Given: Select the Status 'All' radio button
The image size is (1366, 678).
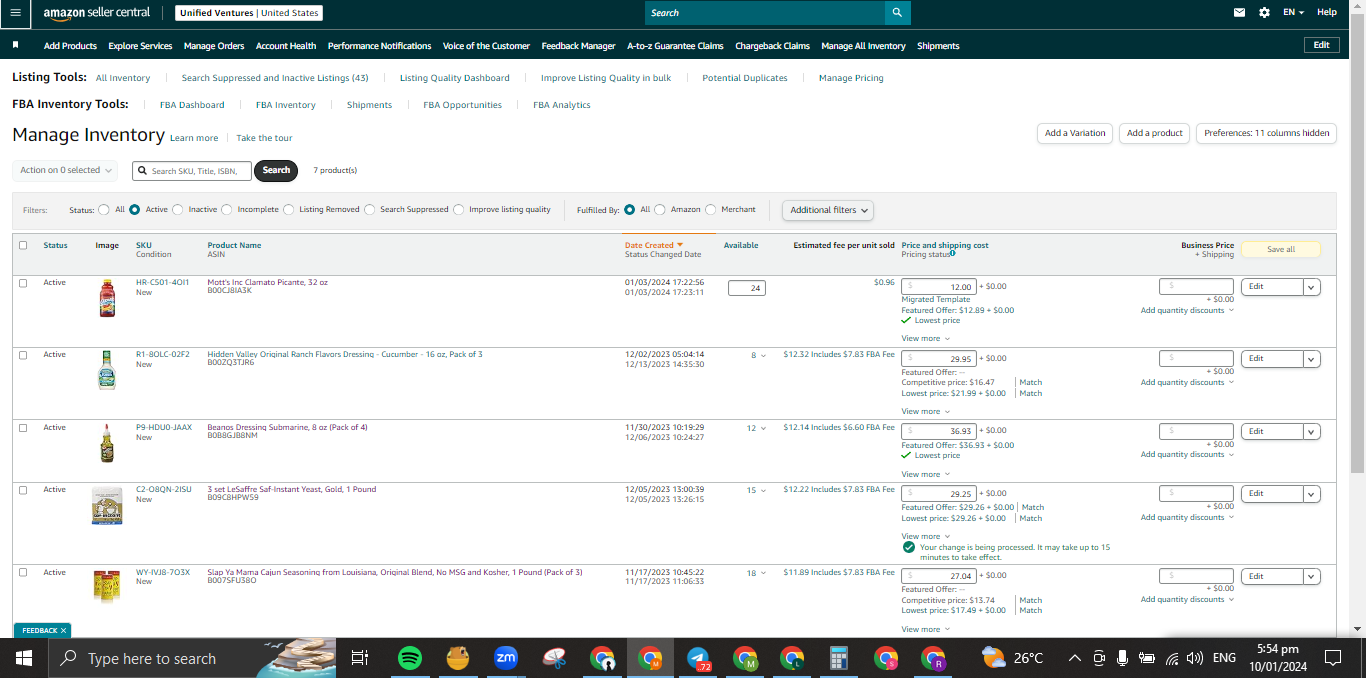Looking at the screenshot, I should (x=104, y=210).
